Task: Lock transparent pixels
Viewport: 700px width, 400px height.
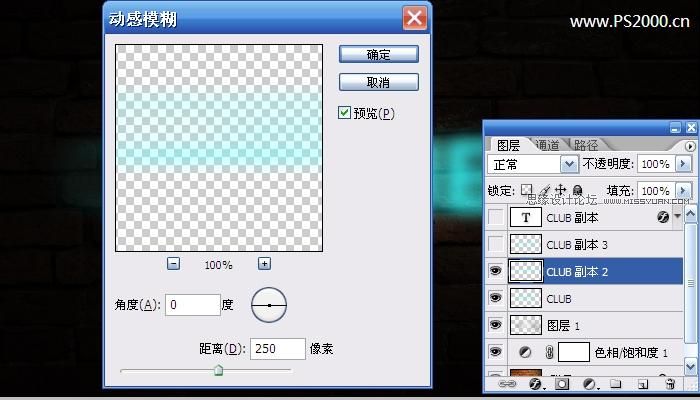Action: 527,190
